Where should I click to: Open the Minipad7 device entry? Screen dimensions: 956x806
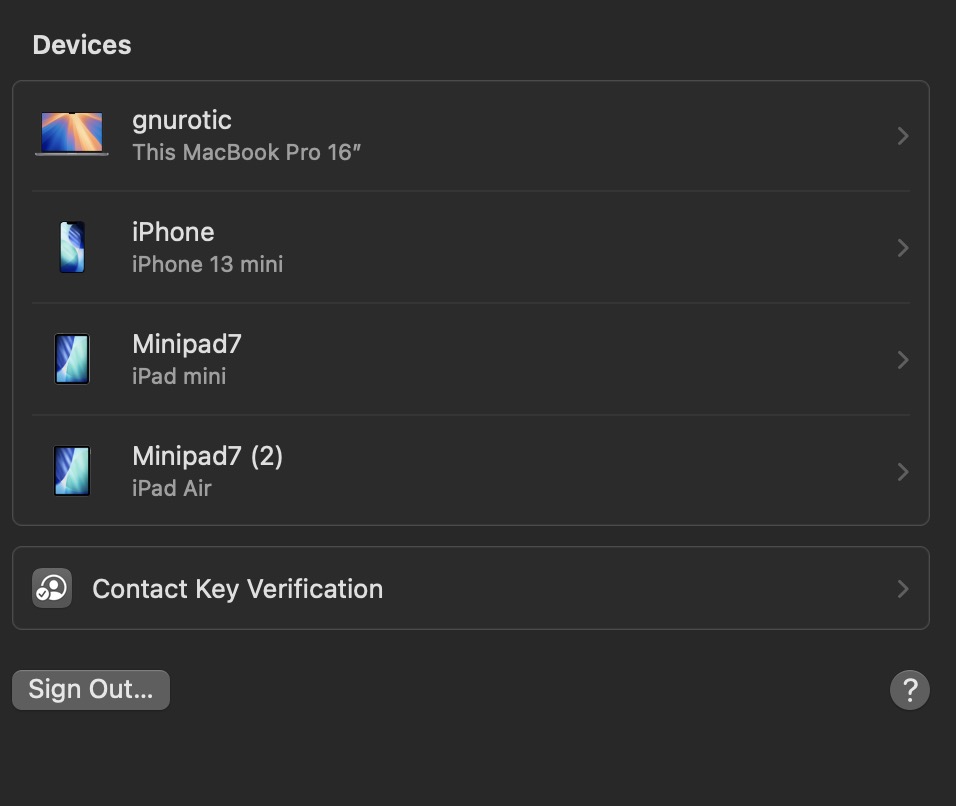pos(187,344)
